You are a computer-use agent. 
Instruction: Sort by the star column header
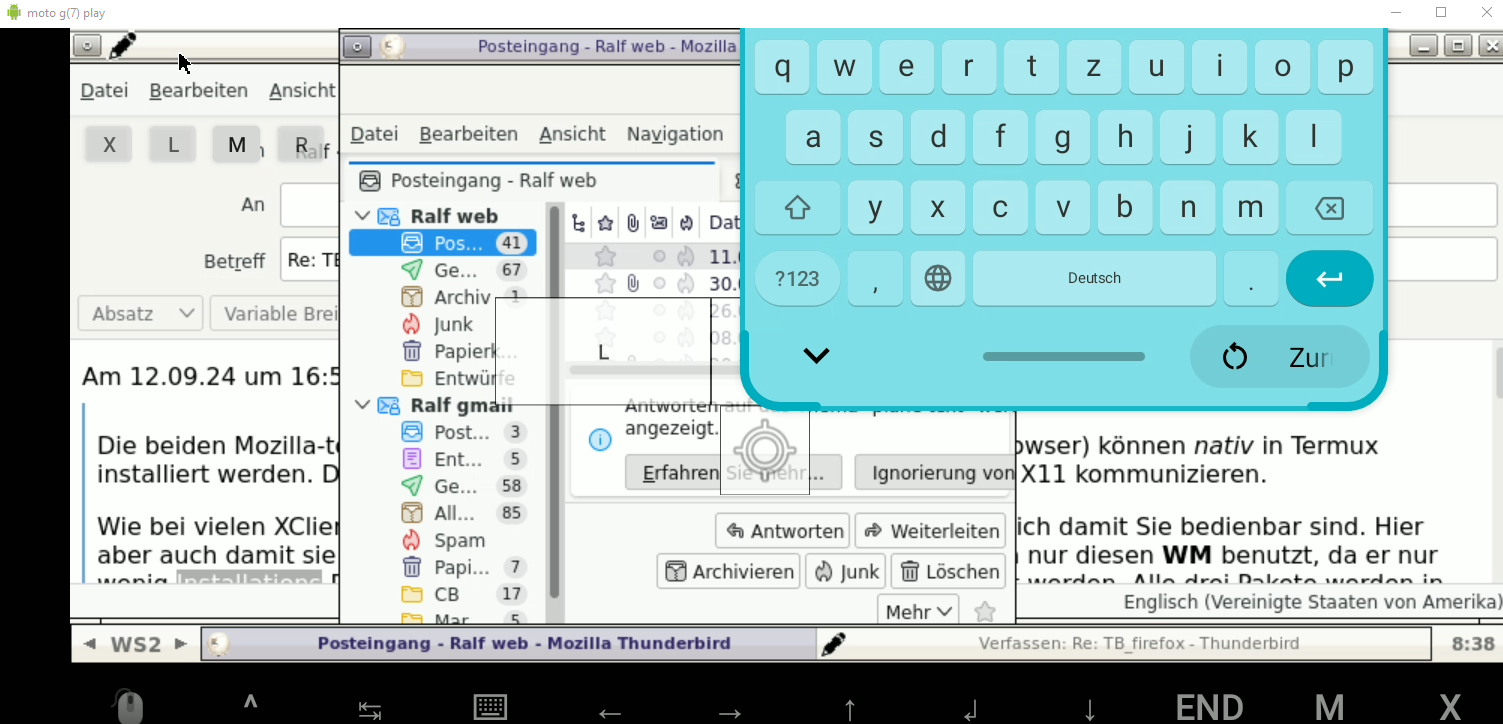pos(605,222)
